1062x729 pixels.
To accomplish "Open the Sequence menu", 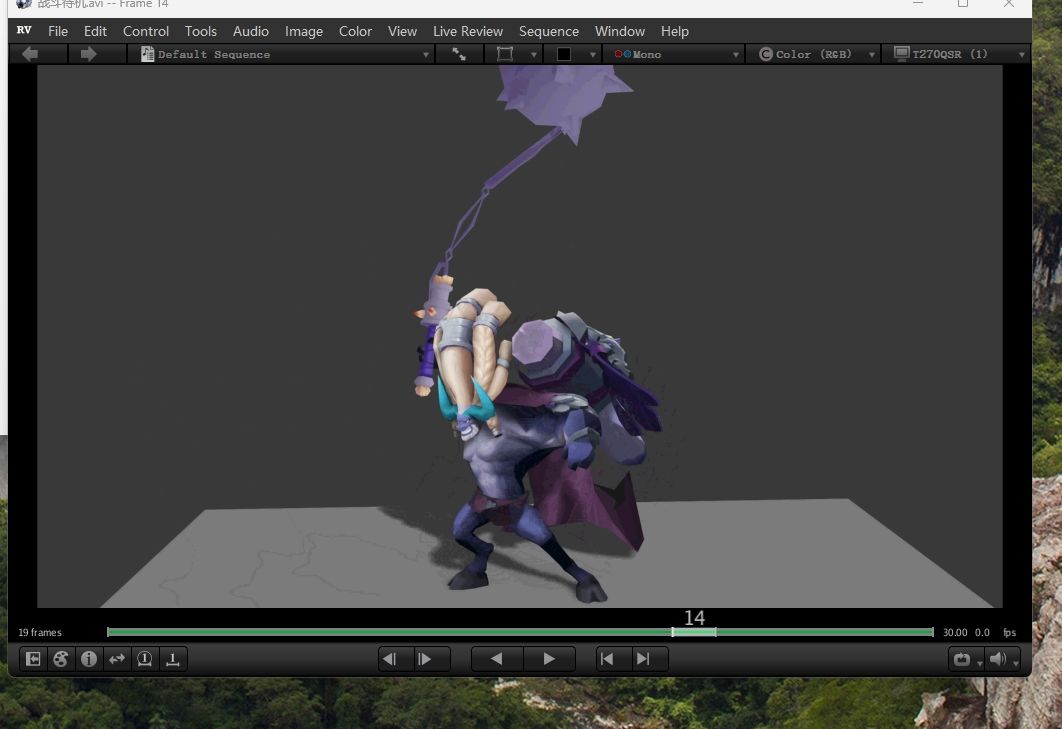I will [x=549, y=31].
